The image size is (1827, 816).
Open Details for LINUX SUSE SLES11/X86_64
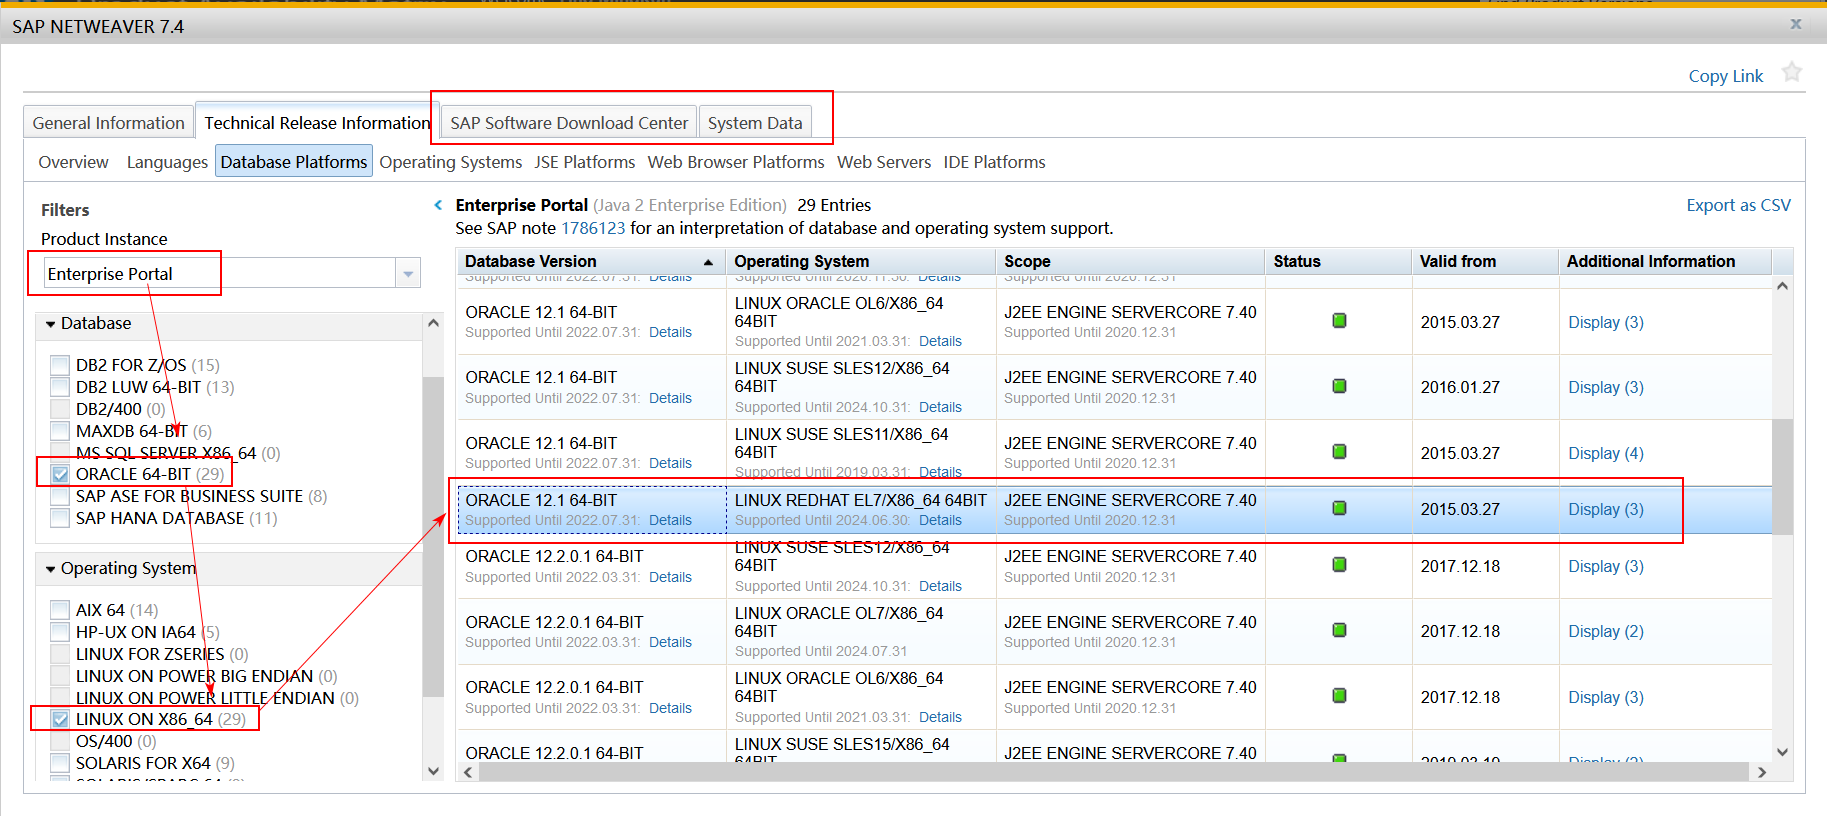click(x=940, y=472)
